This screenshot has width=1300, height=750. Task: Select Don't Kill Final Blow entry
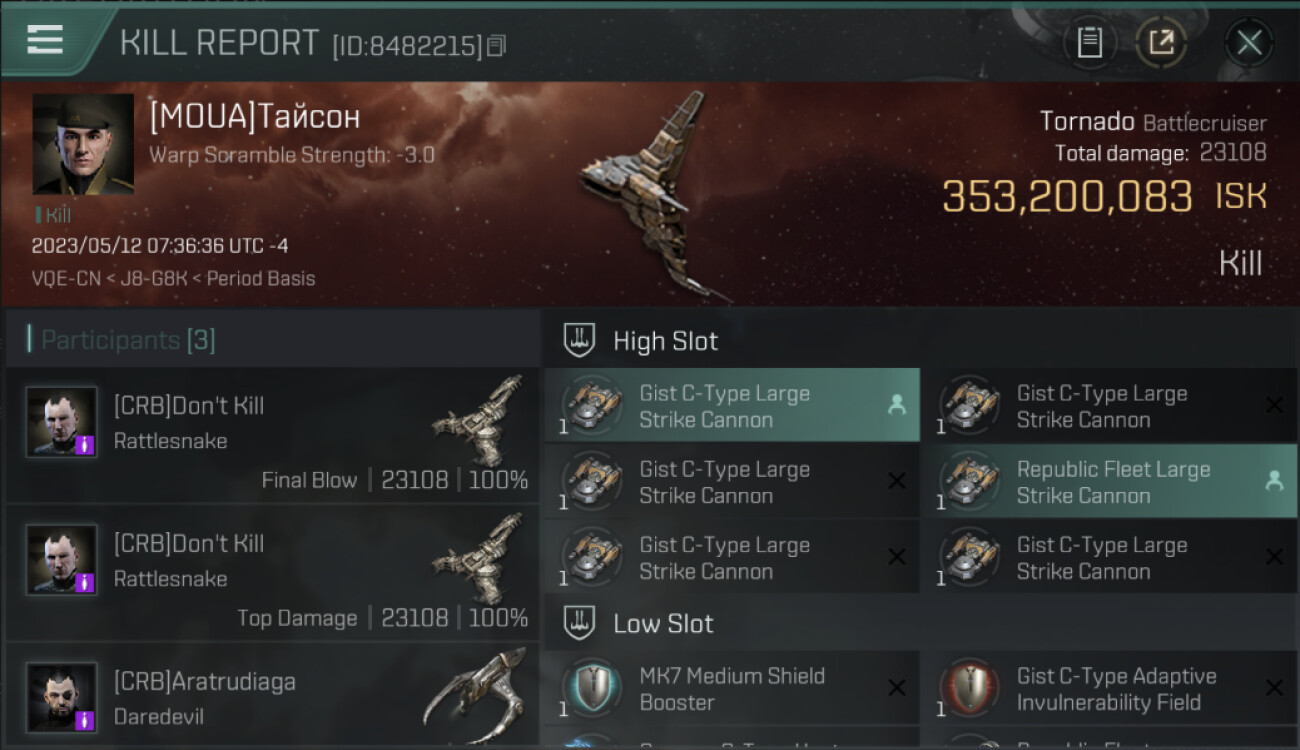point(273,435)
